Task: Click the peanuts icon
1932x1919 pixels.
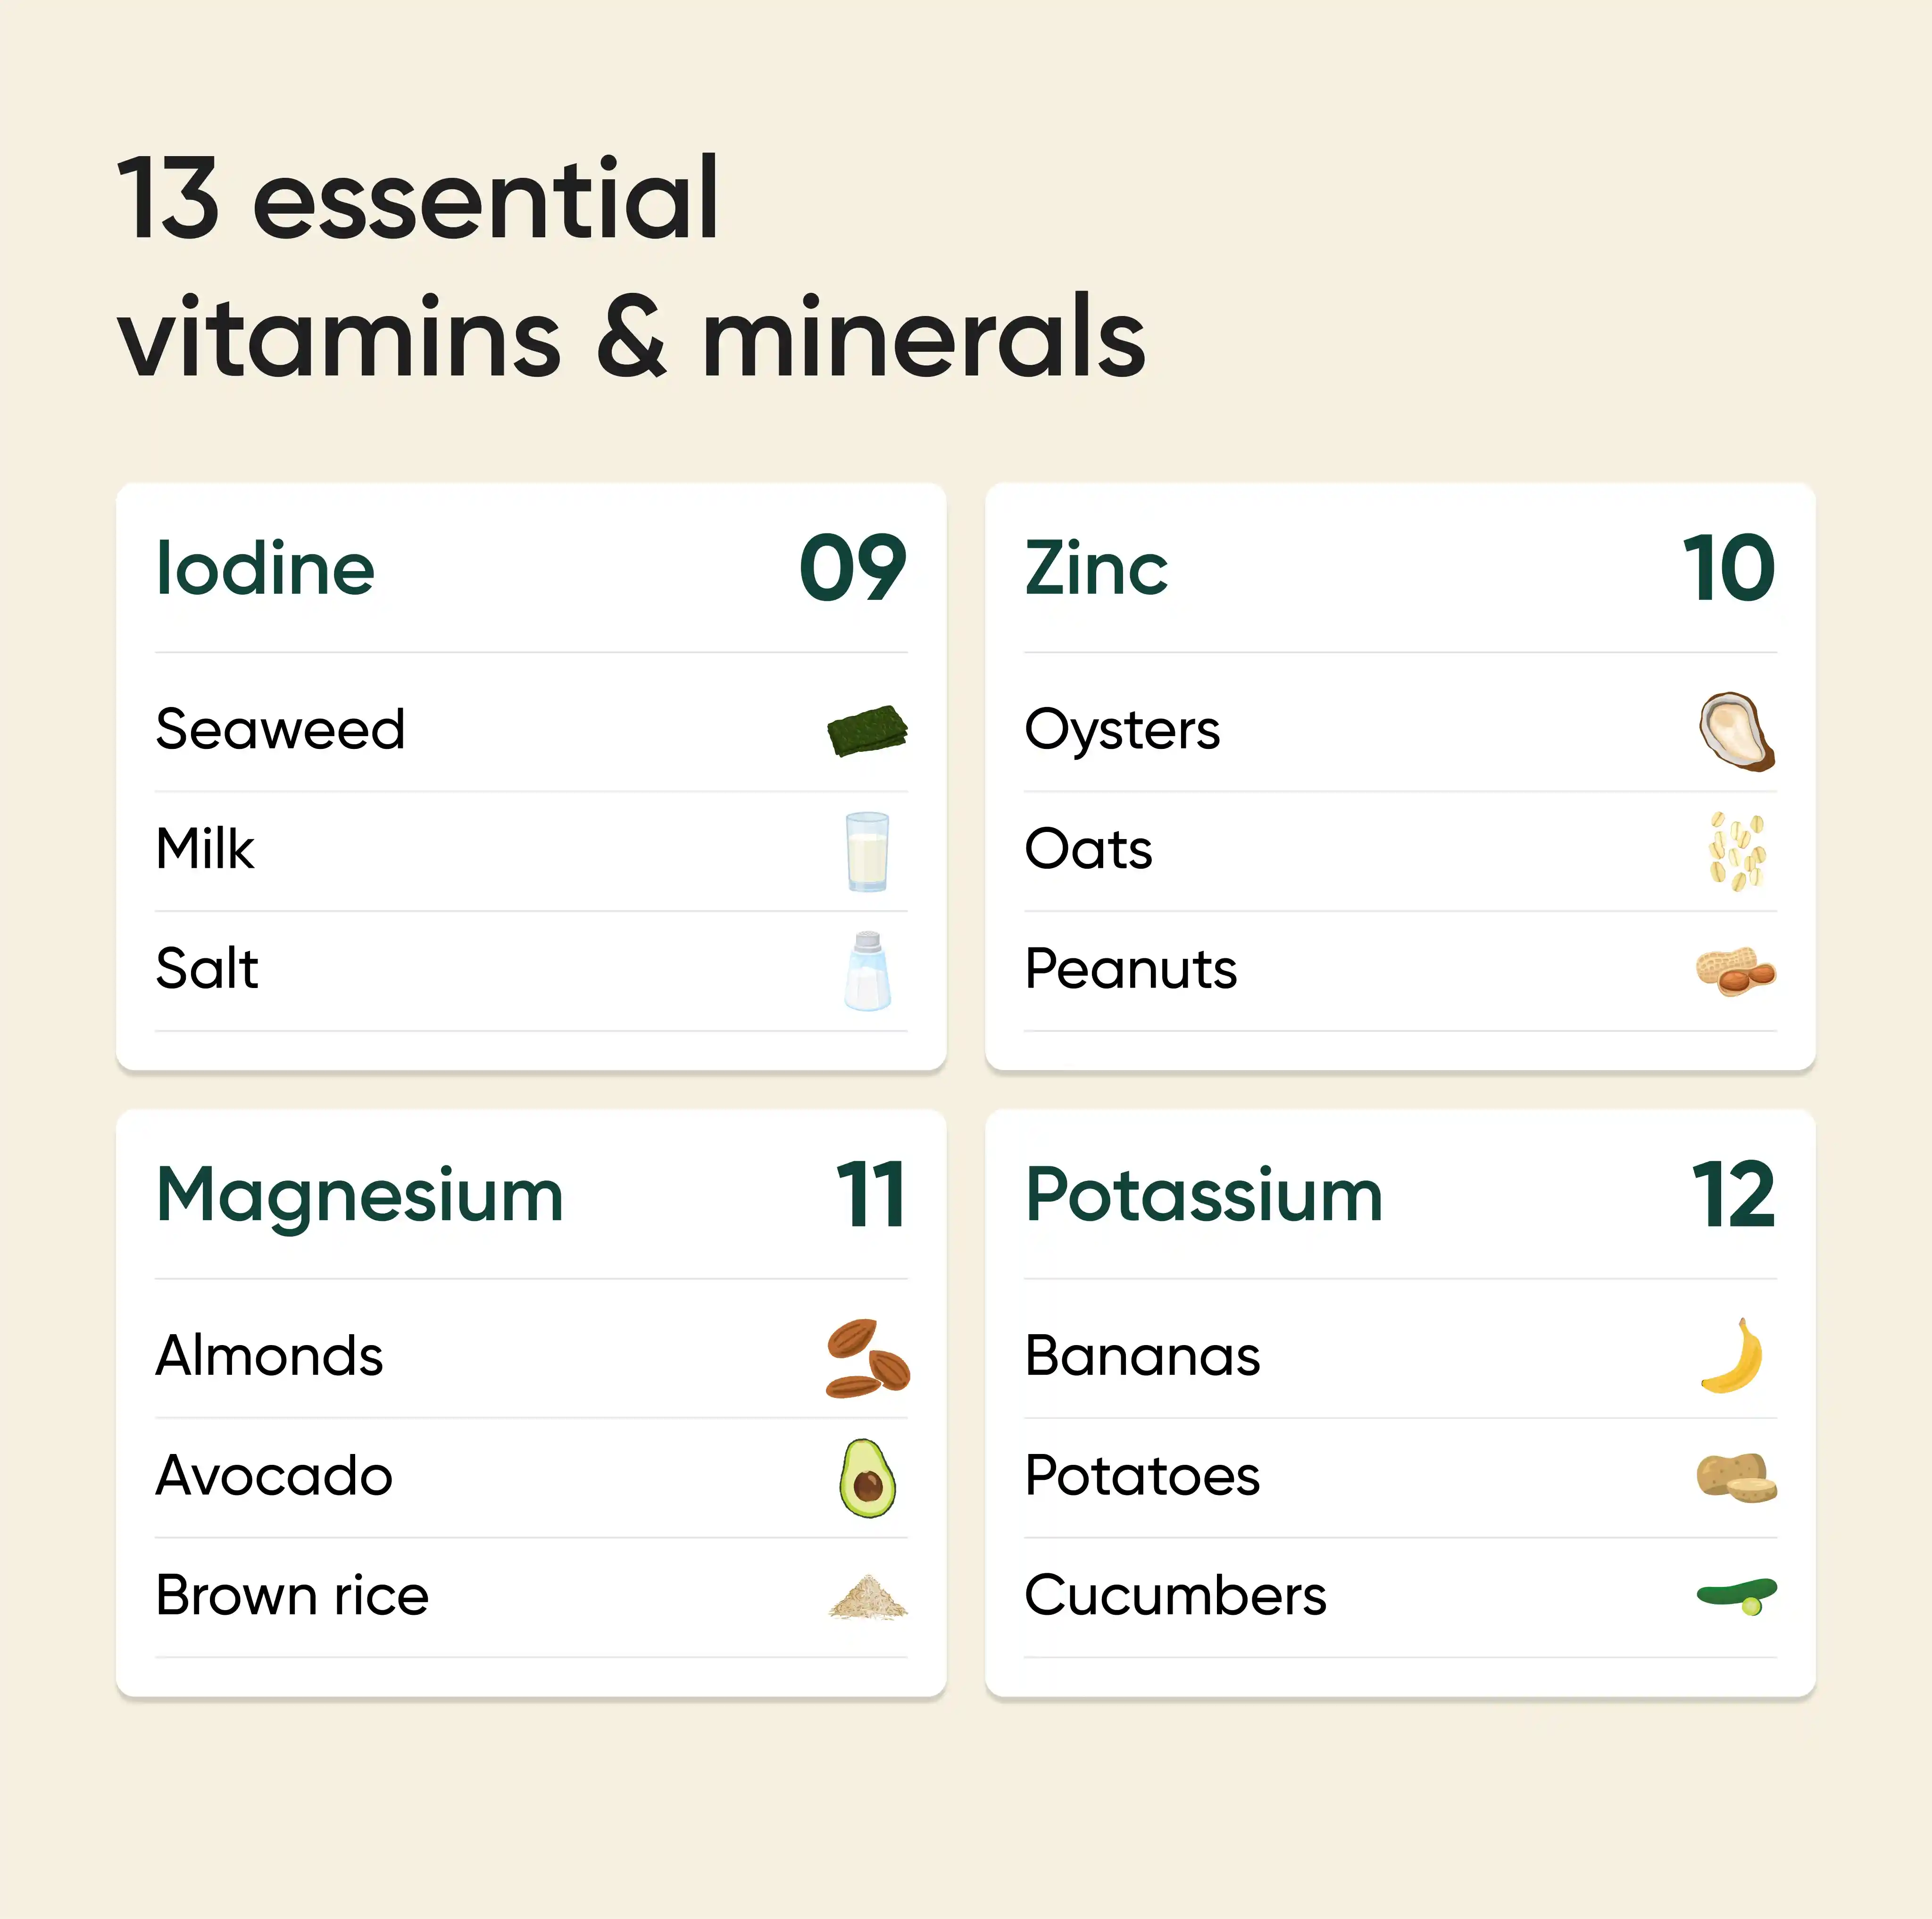Action: tap(1735, 971)
